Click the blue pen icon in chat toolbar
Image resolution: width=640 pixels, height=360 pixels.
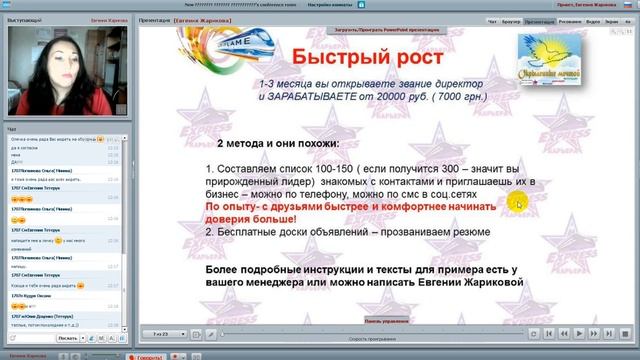pos(92,338)
